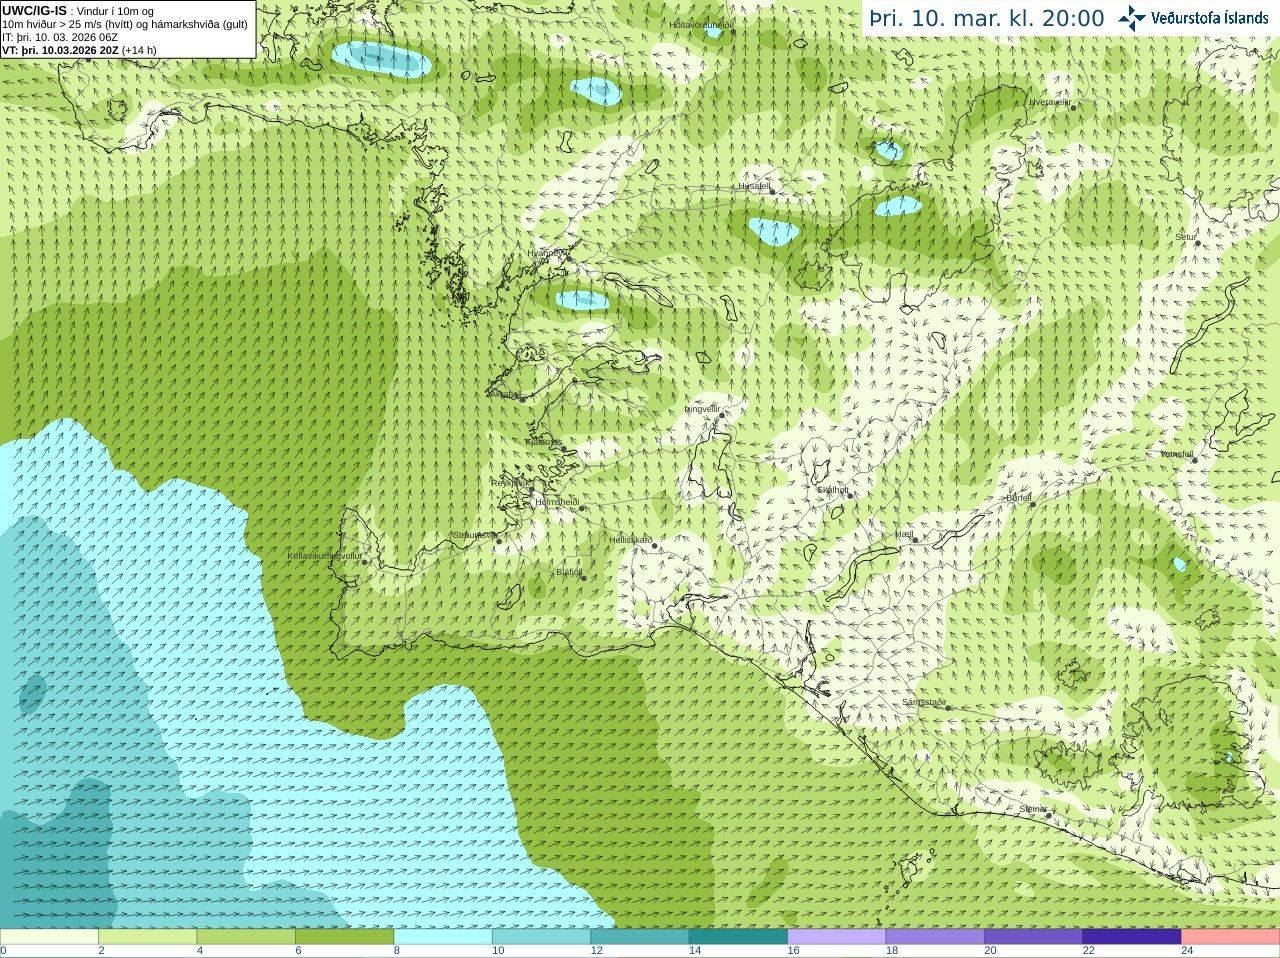The width and height of the screenshot is (1280, 958).
Task: Click the Holtavörðuheiði station marker
Action: click(733, 31)
